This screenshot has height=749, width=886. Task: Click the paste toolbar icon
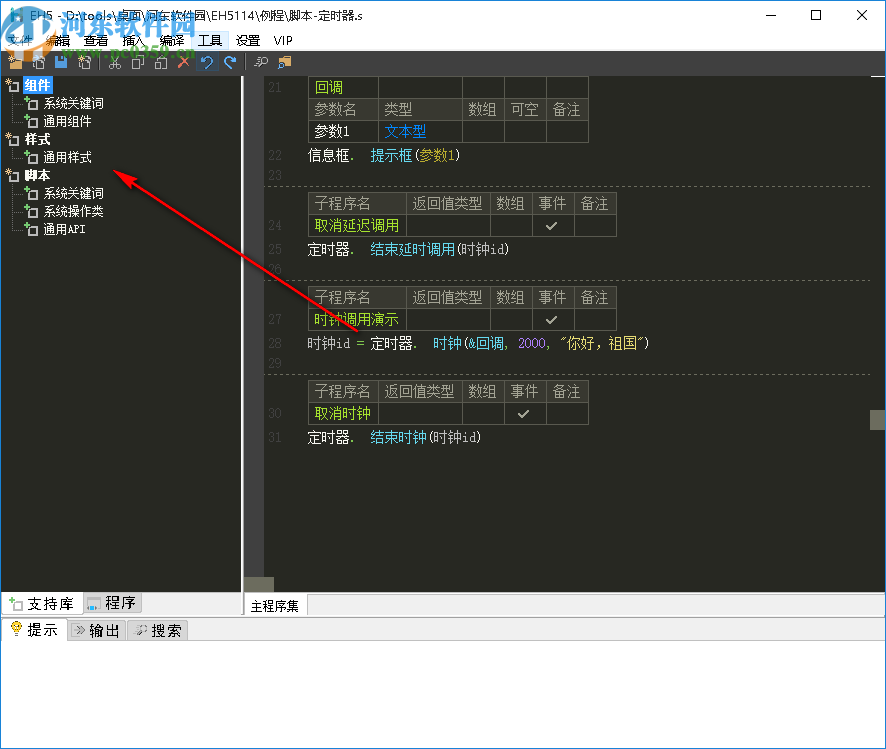(161, 62)
